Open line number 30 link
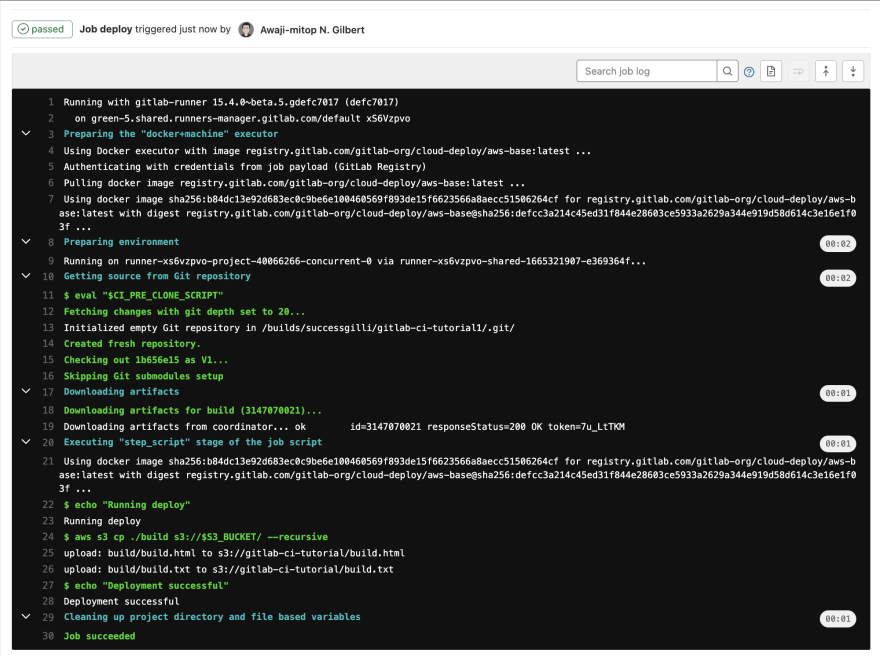The width and height of the screenshot is (880, 656). [x=48, y=636]
